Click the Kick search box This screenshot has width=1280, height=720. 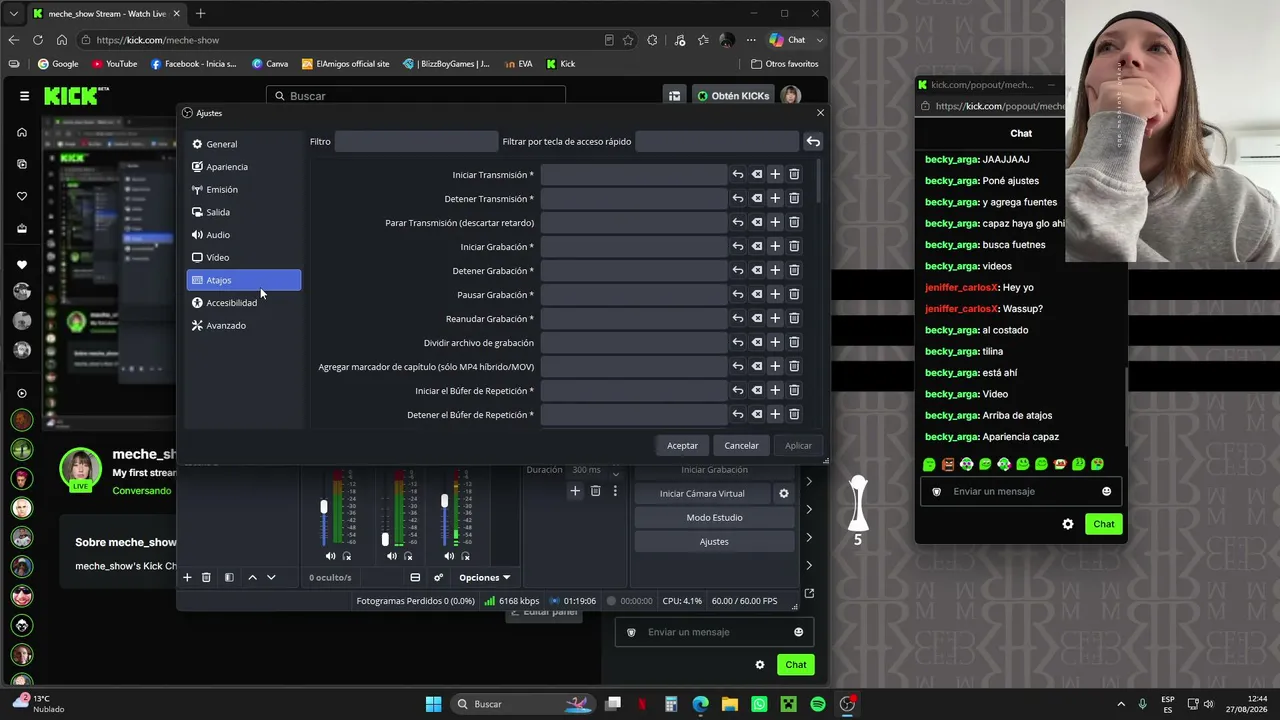416,96
